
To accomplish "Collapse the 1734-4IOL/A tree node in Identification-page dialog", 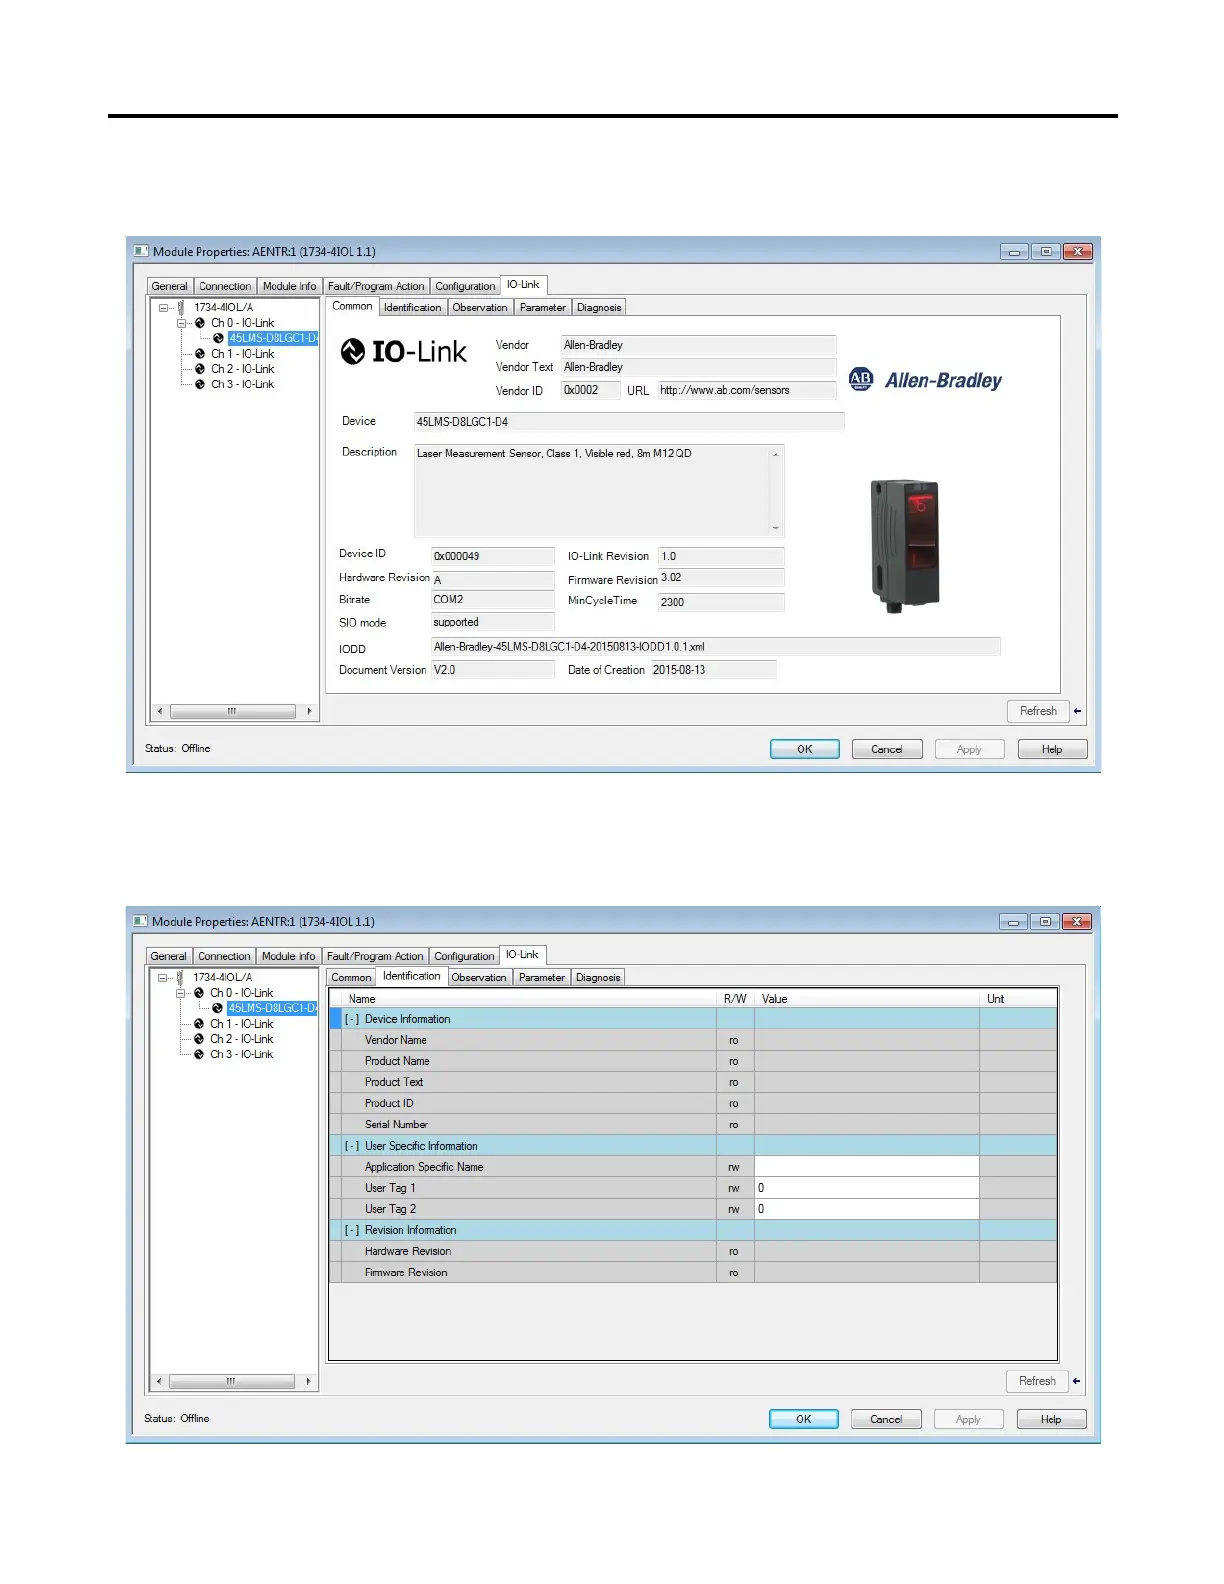I will coord(163,978).
